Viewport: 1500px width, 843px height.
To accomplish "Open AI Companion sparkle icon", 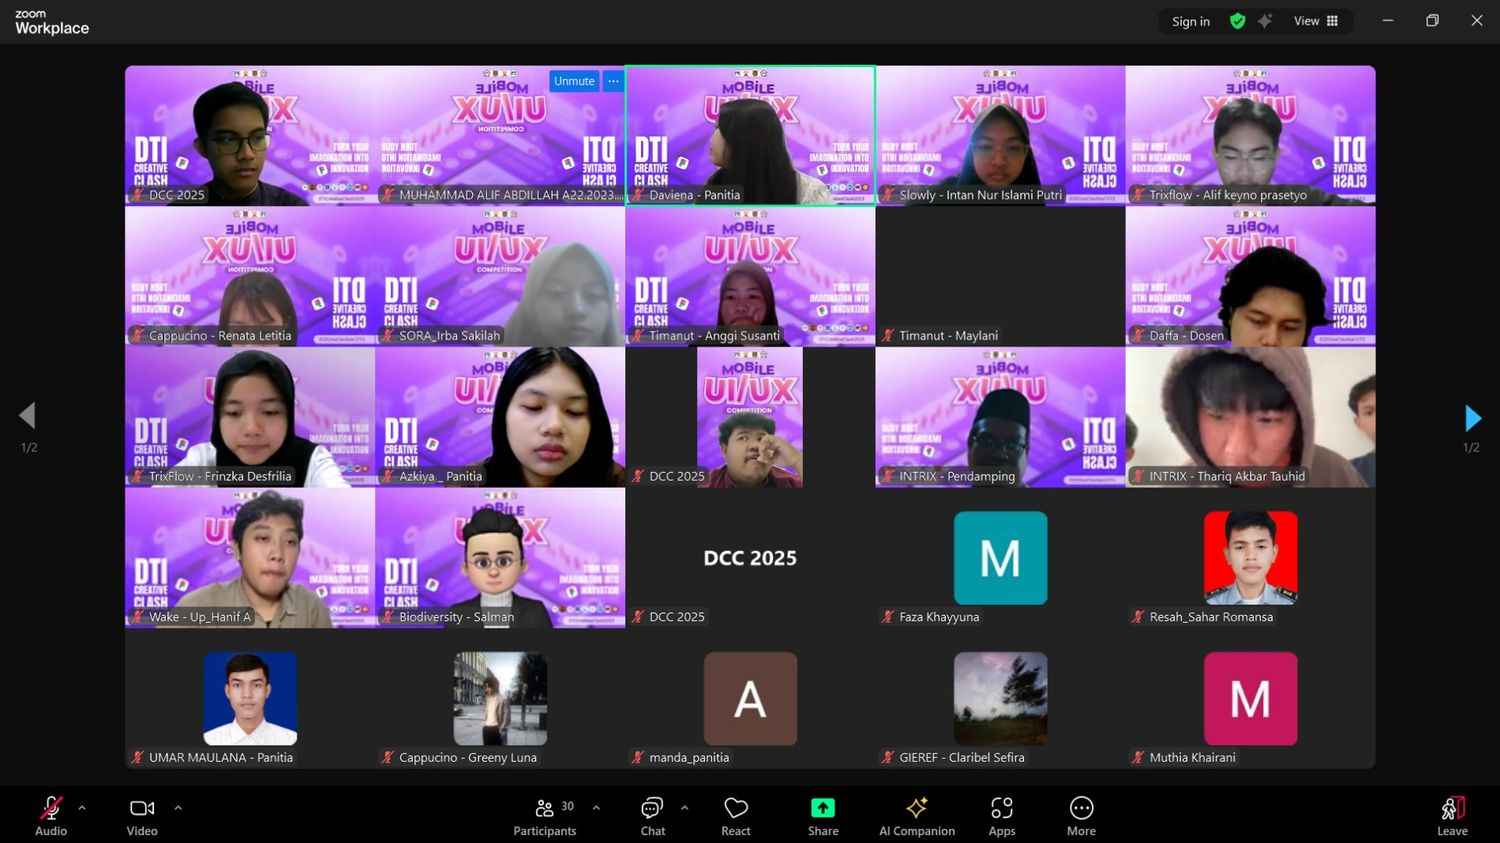I will [917, 808].
